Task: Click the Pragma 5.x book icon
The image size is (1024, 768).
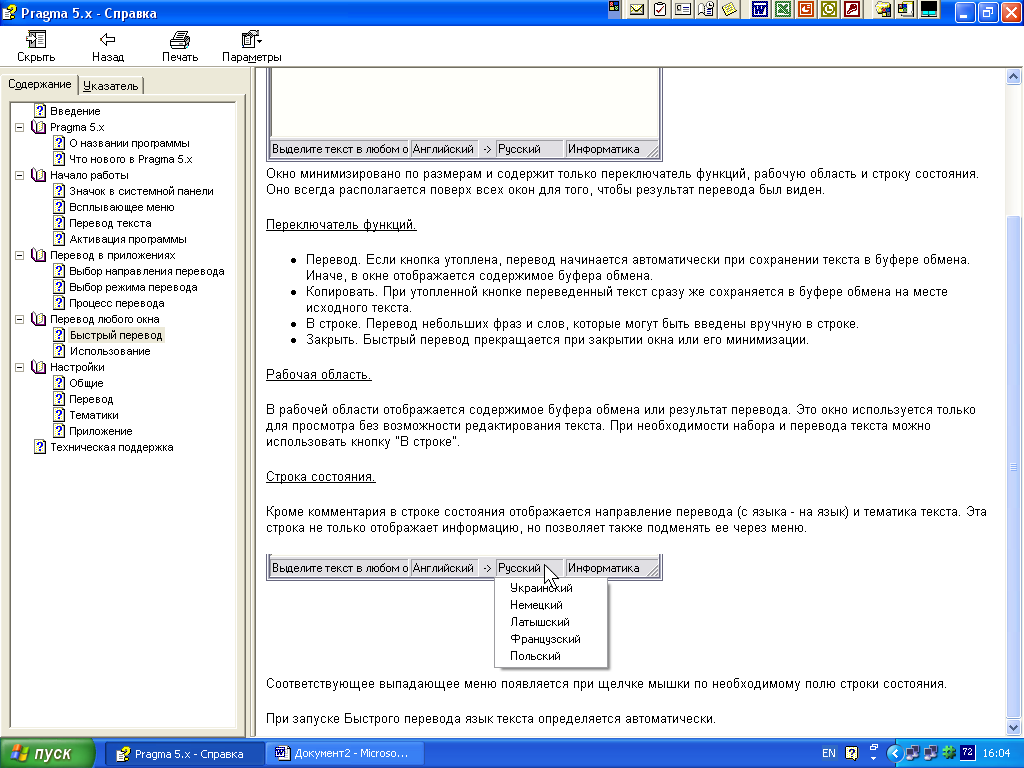Action: point(39,127)
